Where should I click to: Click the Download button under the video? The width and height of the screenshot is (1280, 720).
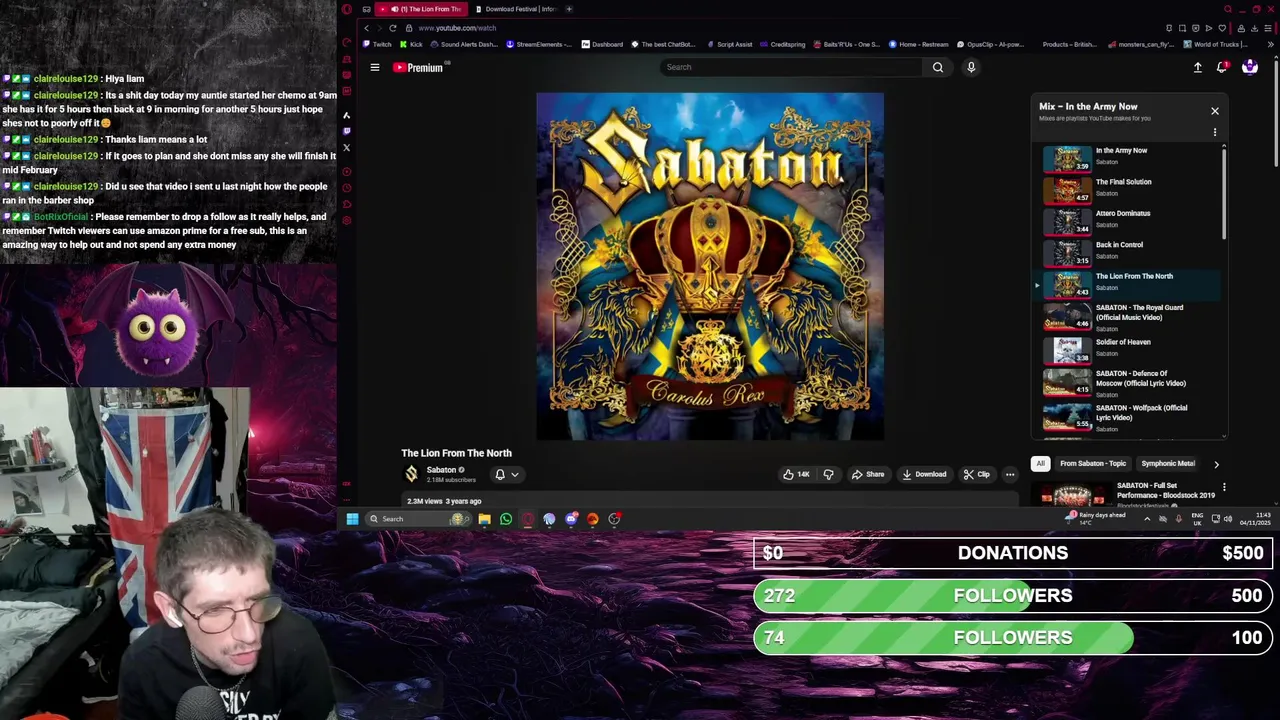[x=924, y=474]
